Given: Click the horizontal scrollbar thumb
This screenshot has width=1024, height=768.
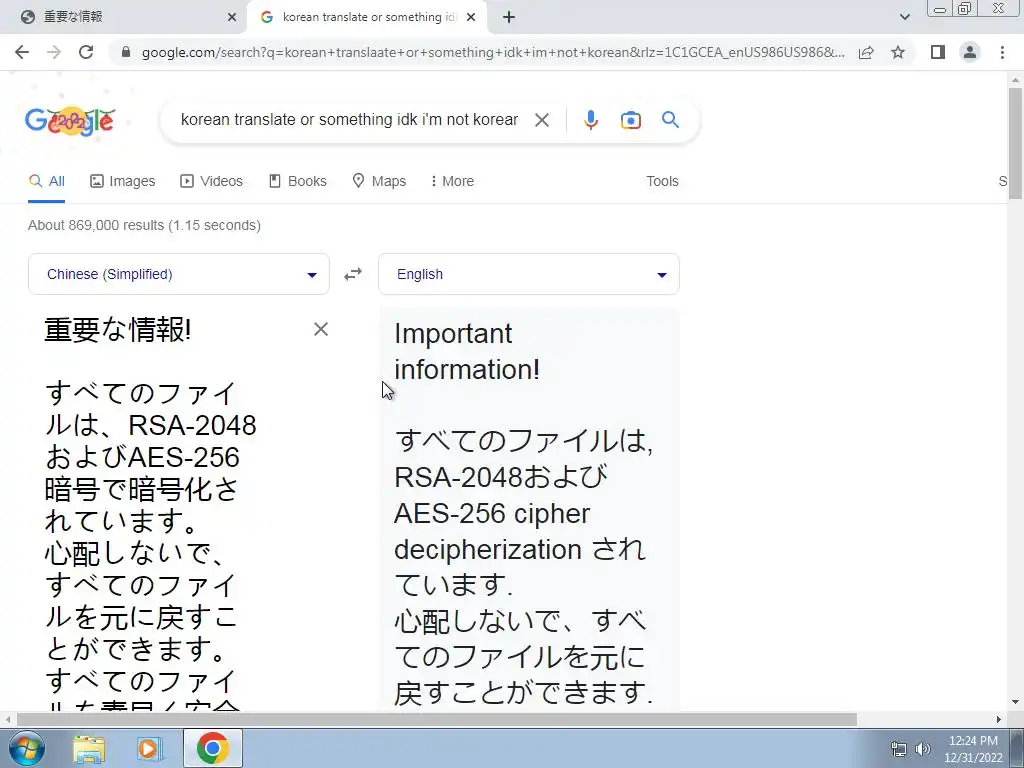Looking at the screenshot, I should (x=436, y=719).
